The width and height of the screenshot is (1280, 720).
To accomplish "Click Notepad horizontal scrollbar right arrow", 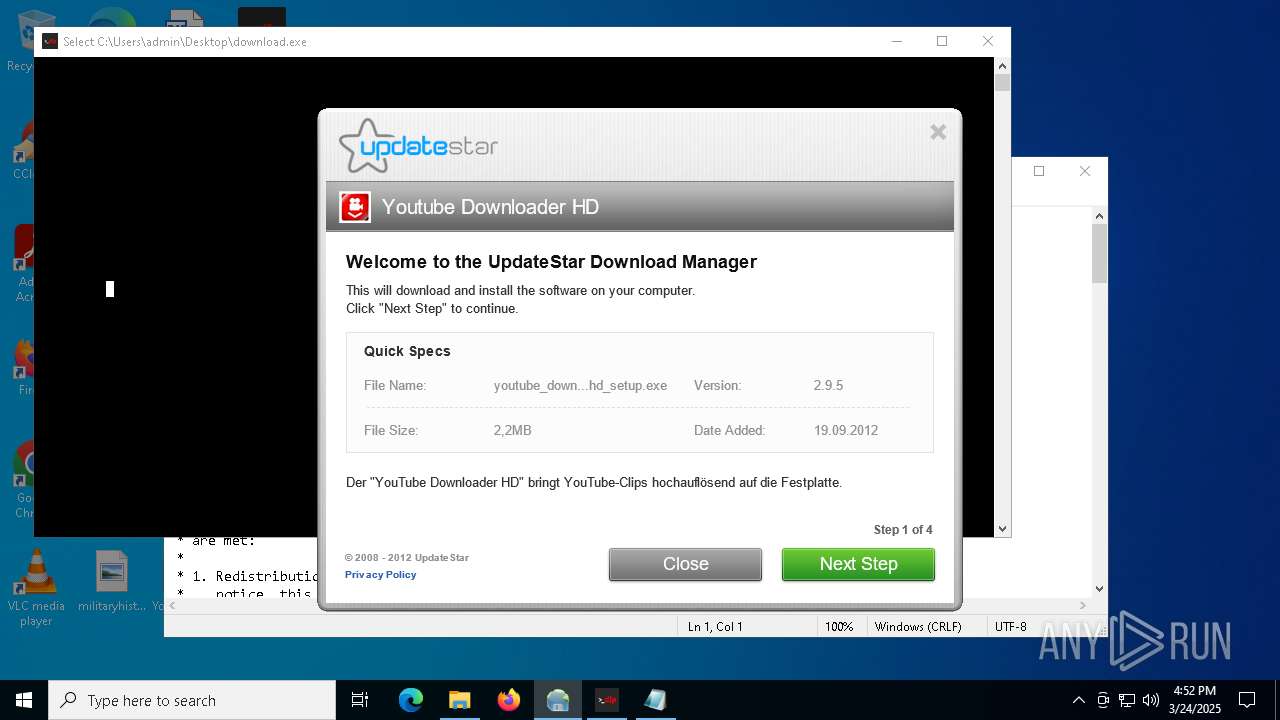I will 1083,605.
